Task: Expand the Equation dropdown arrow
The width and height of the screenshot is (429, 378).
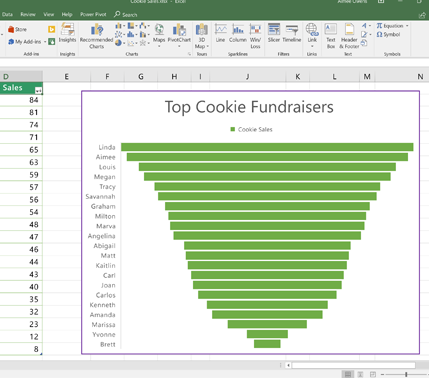Action: [407, 26]
